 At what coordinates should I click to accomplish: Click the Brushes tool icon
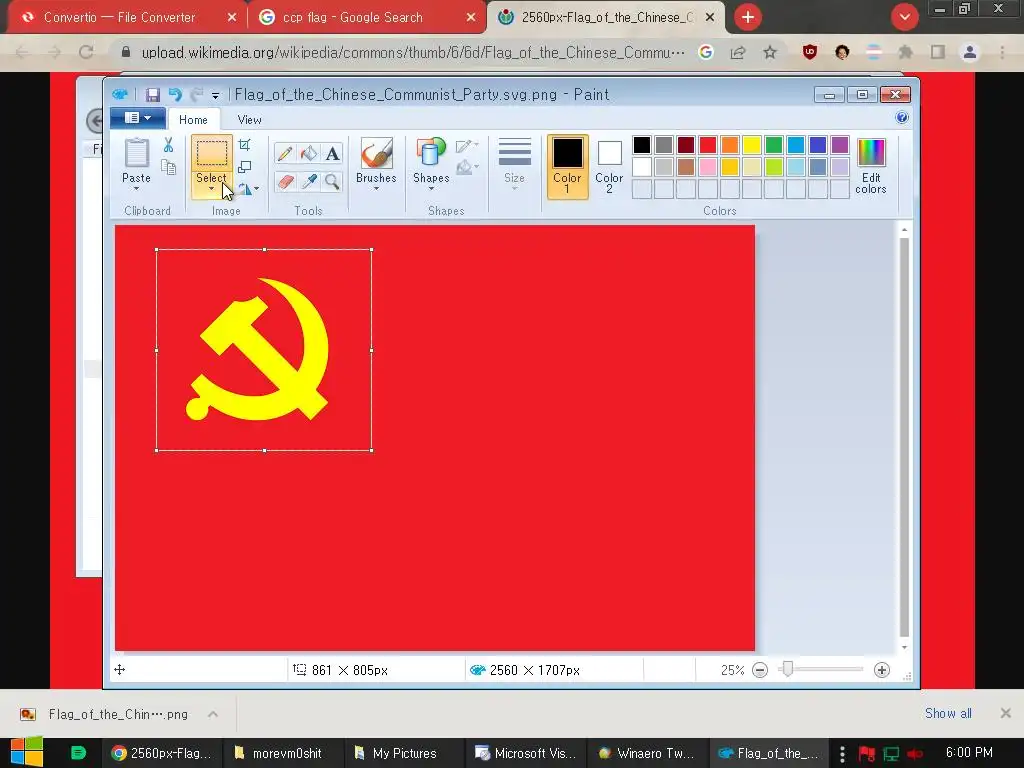[x=376, y=154]
